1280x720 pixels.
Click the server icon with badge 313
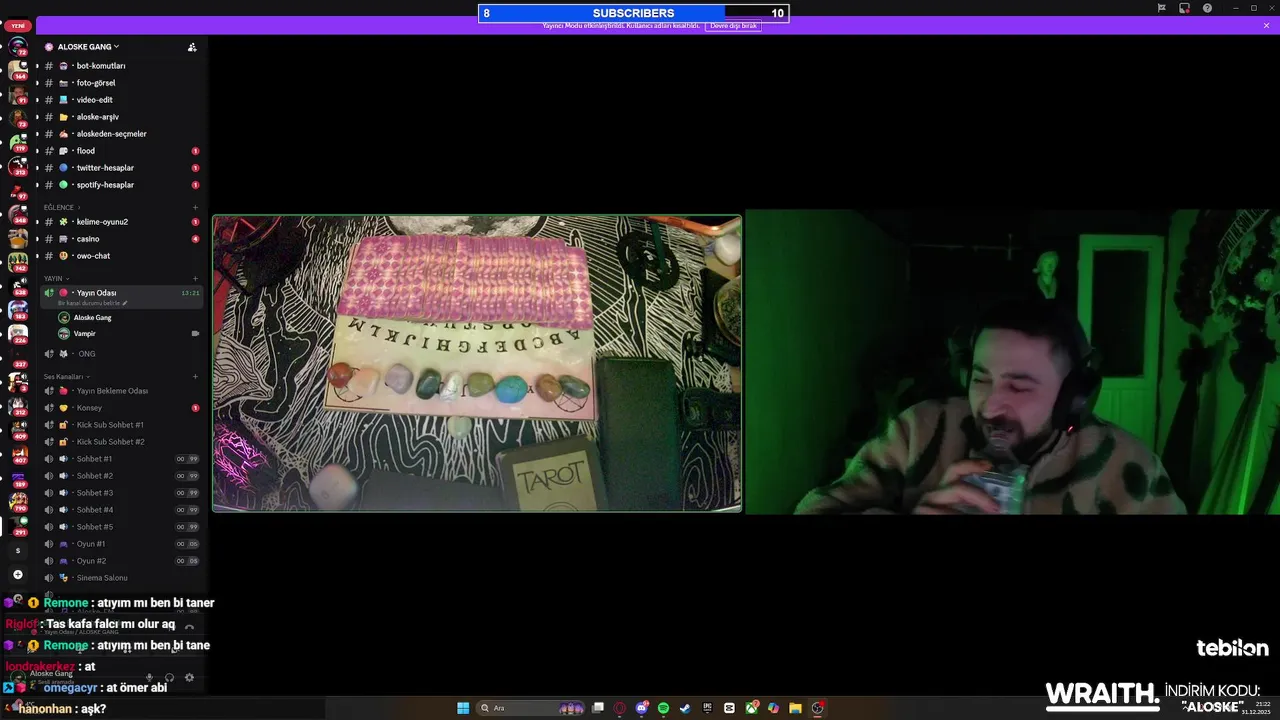pos(18,166)
